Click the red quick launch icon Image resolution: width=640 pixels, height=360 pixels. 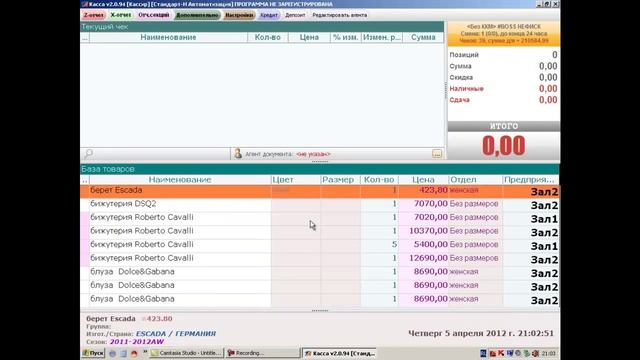[134, 353]
